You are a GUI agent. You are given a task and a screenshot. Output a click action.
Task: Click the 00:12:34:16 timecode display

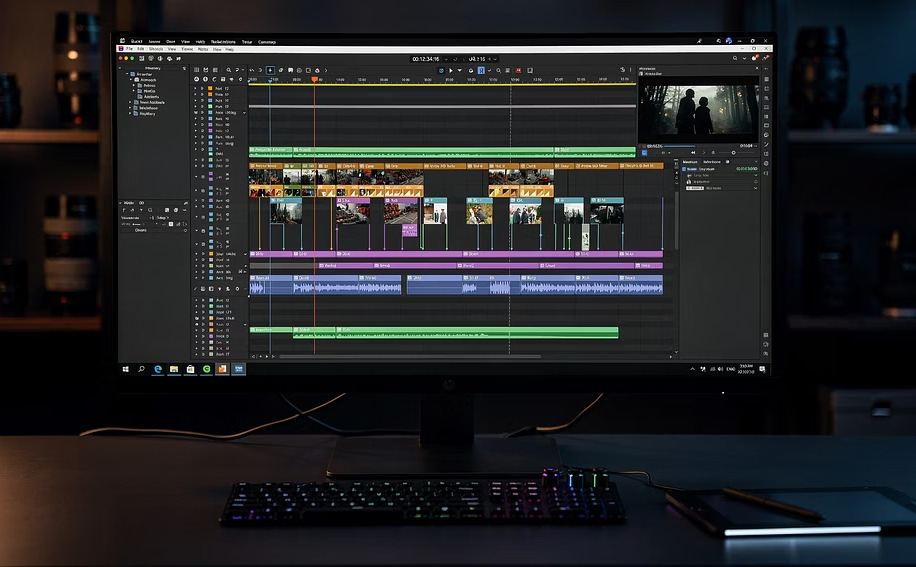point(425,59)
